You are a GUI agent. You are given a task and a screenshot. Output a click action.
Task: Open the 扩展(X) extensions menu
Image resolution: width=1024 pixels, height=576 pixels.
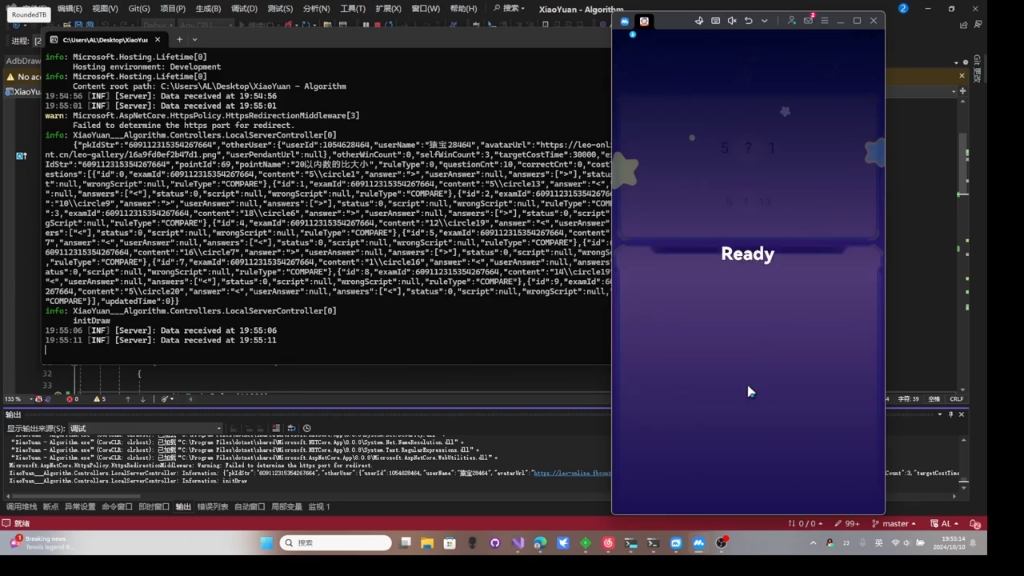point(388,8)
